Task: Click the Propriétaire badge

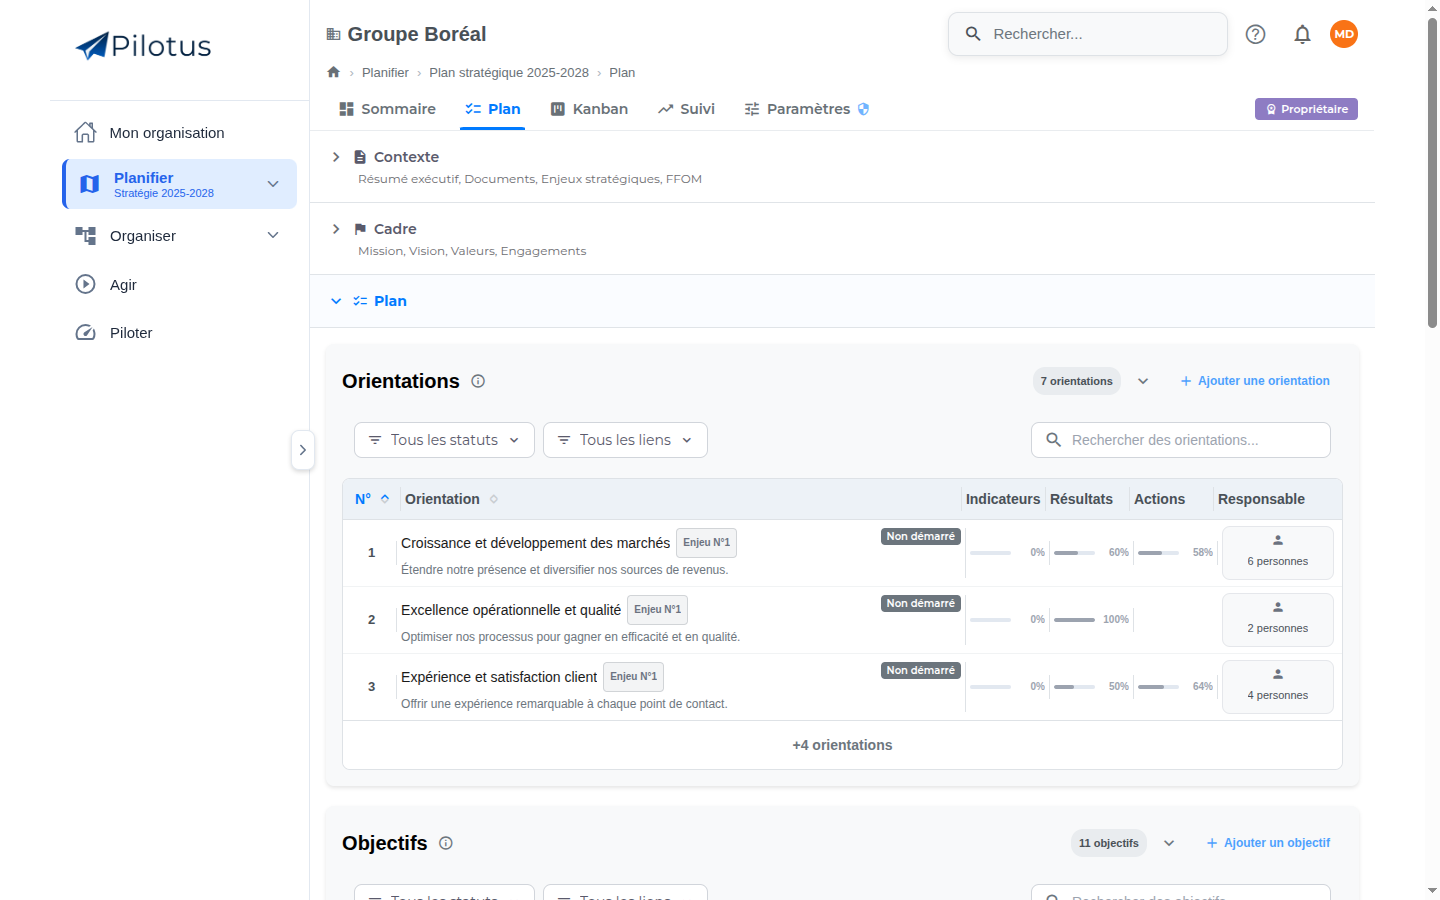Action: pos(1306,109)
